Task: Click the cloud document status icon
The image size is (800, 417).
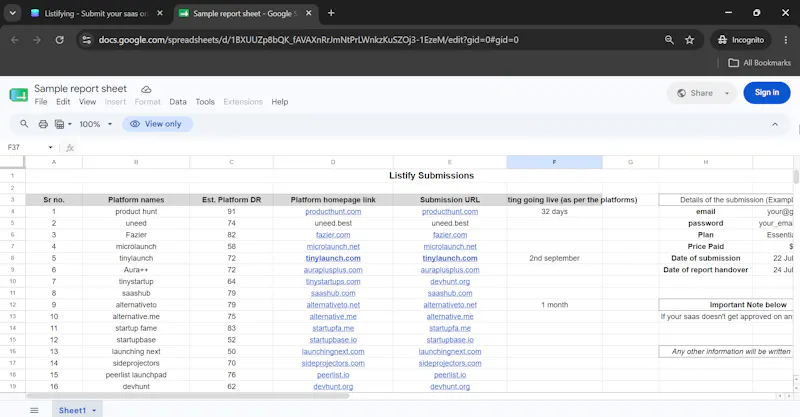Action: 146,89
